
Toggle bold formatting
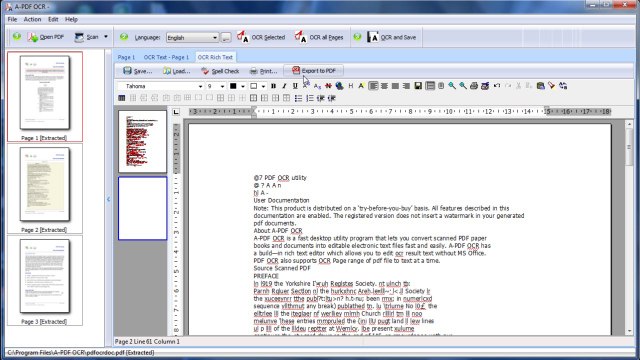click(273, 86)
